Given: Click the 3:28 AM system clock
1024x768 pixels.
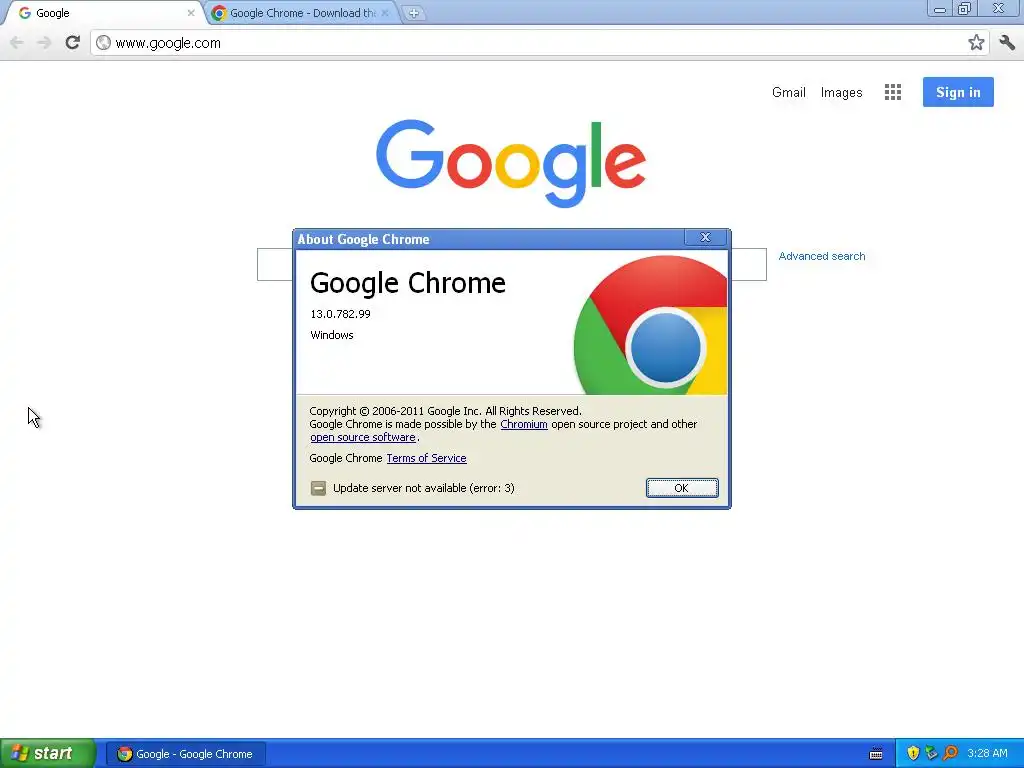Looking at the screenshot, I should tap(987, 753).
